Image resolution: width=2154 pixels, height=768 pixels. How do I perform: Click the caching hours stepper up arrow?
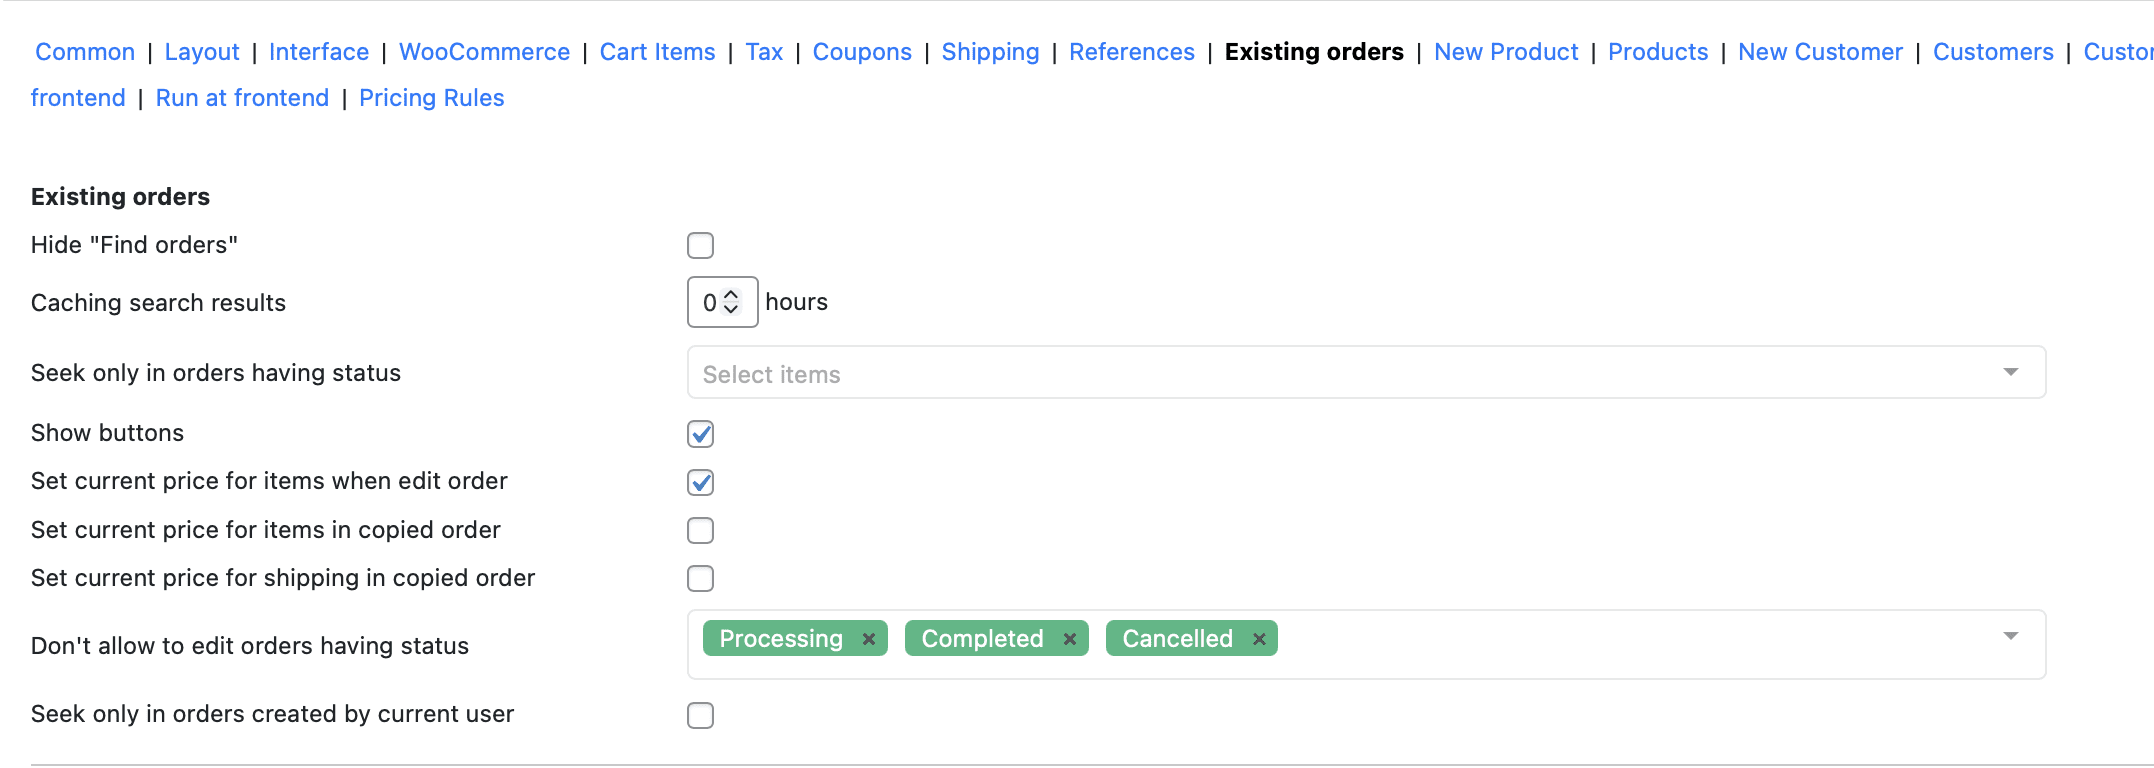(733, 294)
